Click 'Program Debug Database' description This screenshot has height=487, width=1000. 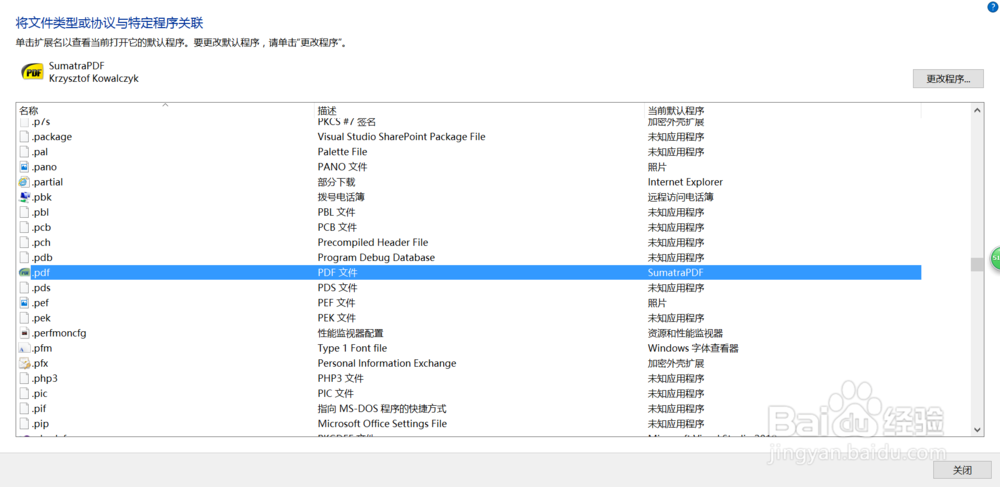coord(376,258)
